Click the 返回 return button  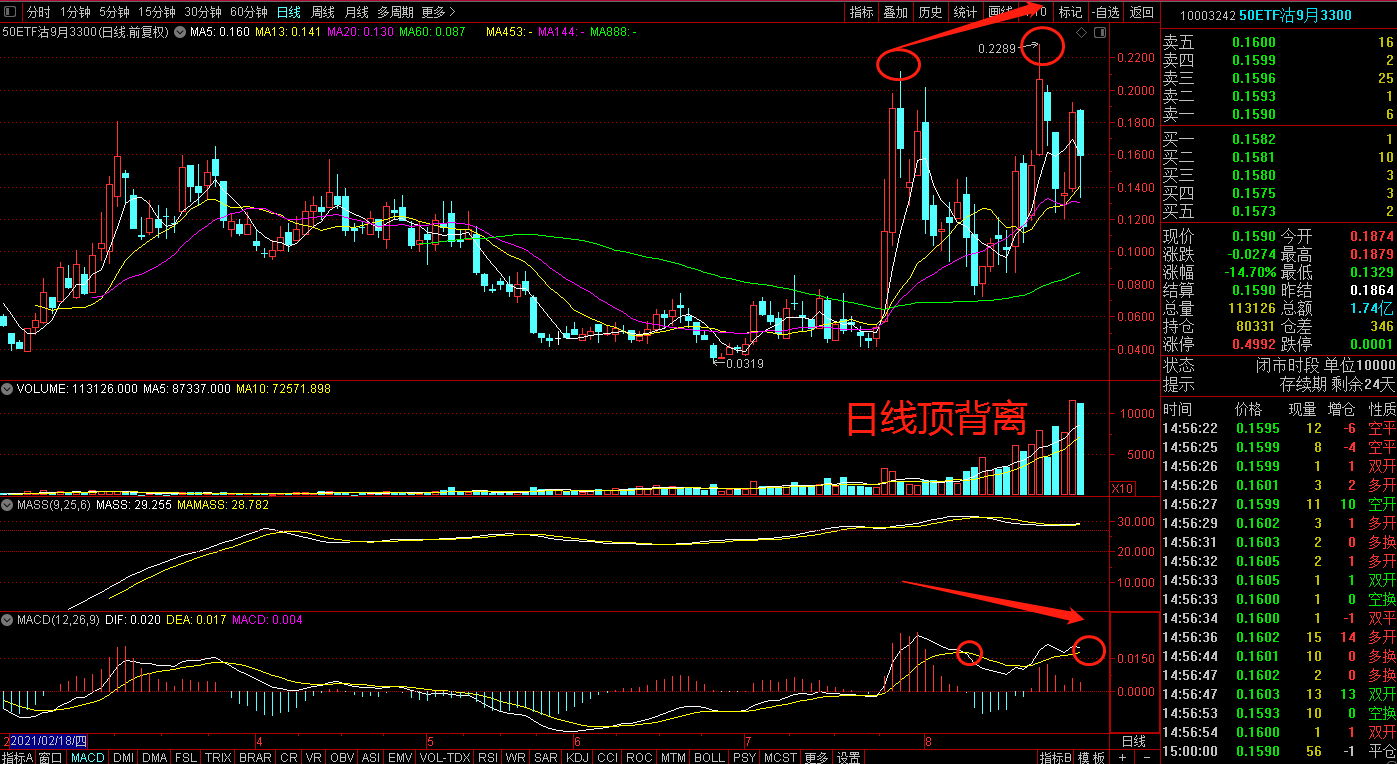(x=1140, y=12)
